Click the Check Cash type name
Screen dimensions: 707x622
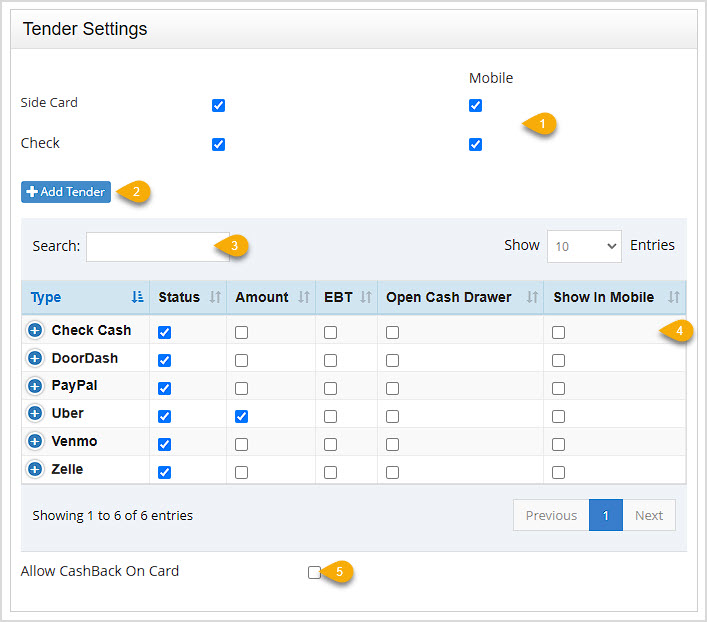pyautogui.click(x=91, y=330)
